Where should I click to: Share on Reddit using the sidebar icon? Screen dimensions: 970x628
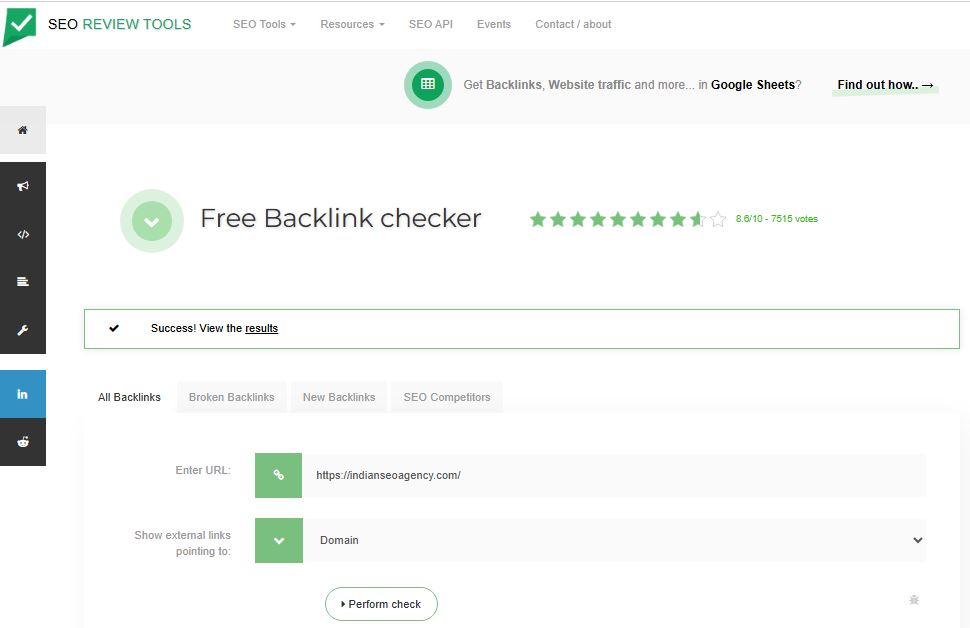22,442
